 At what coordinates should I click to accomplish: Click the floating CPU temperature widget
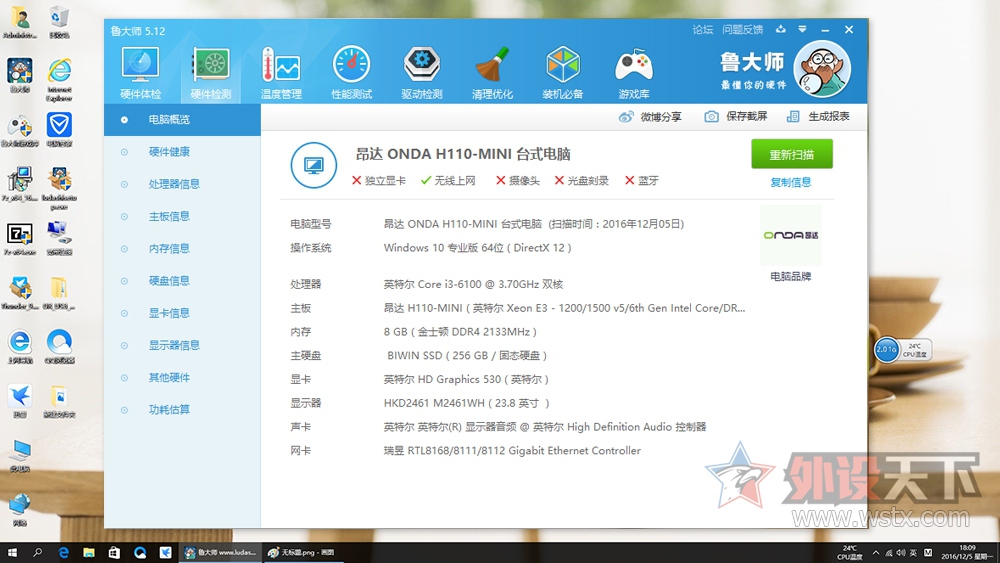(902, 349)
